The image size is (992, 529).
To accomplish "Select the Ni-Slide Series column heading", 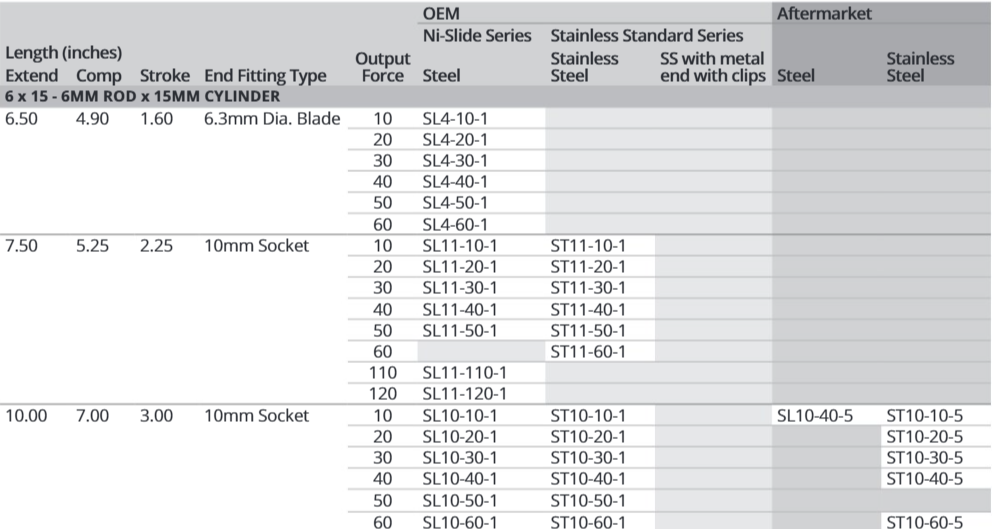I will (x=477, y=36).
